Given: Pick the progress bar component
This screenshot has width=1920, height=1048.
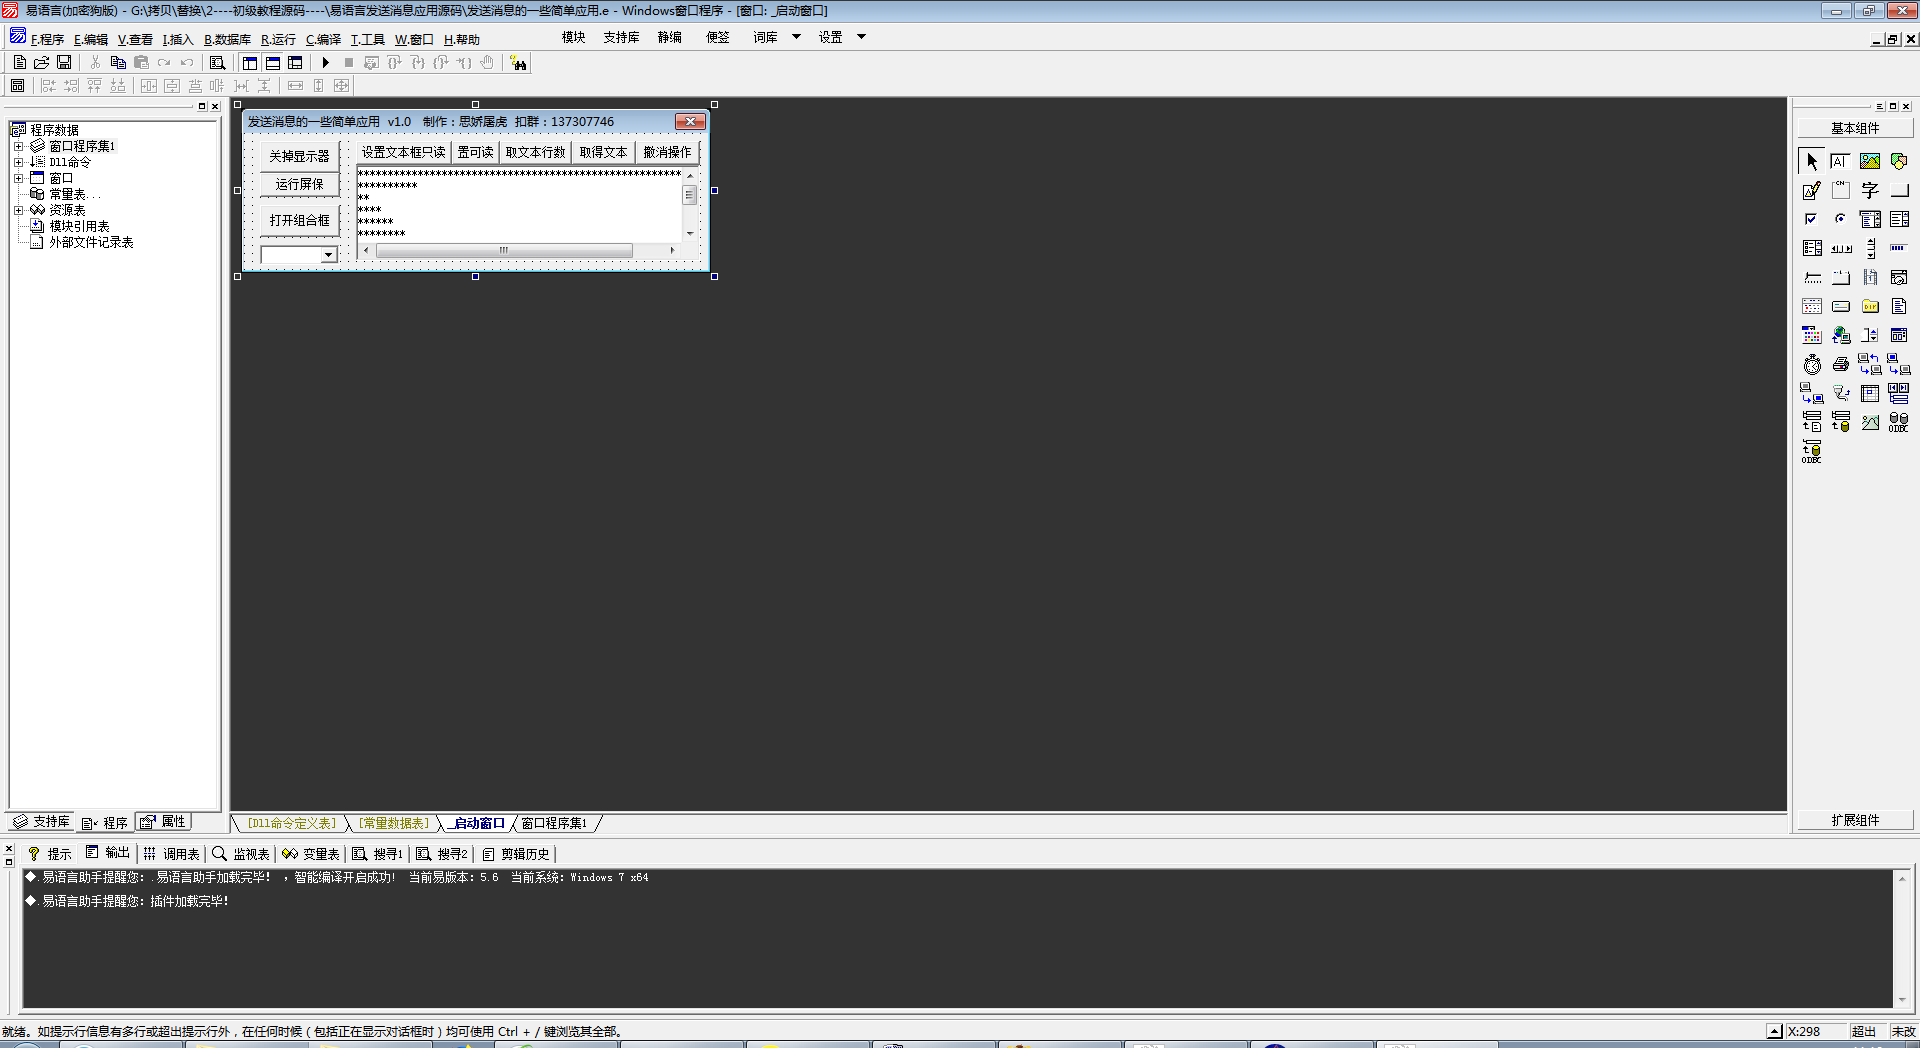Looking at the screenshot, I should [x=1899, y=248].
